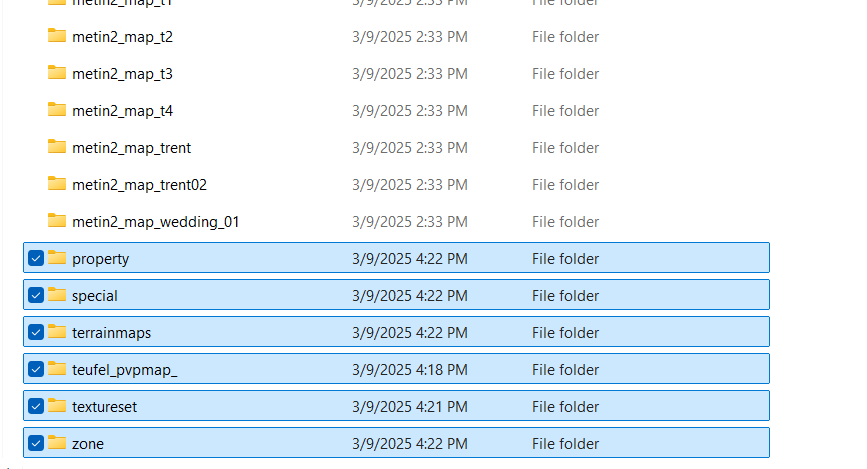Deselect the terrainmaps checkbox

pyautogui.click(x=36, y=333)
